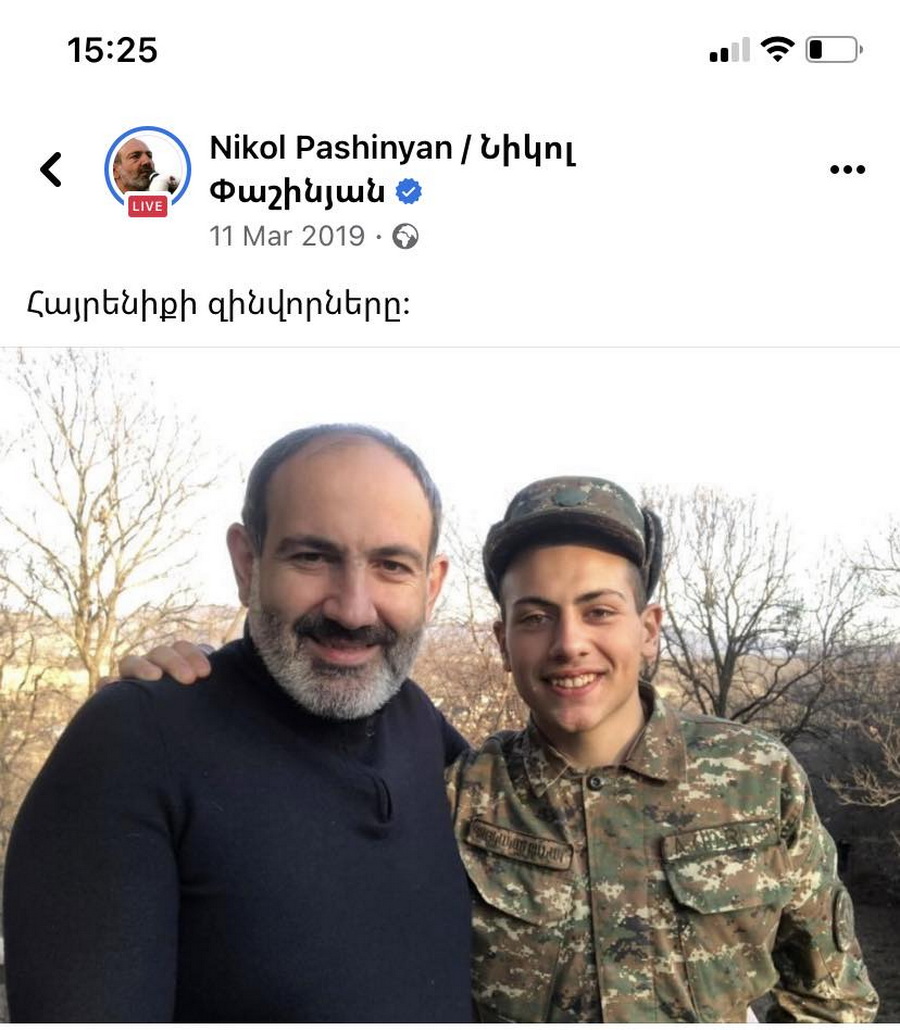Open the posted photo full screen
The width and height of the screenshot is (900, 1030).
coord(450,685)
